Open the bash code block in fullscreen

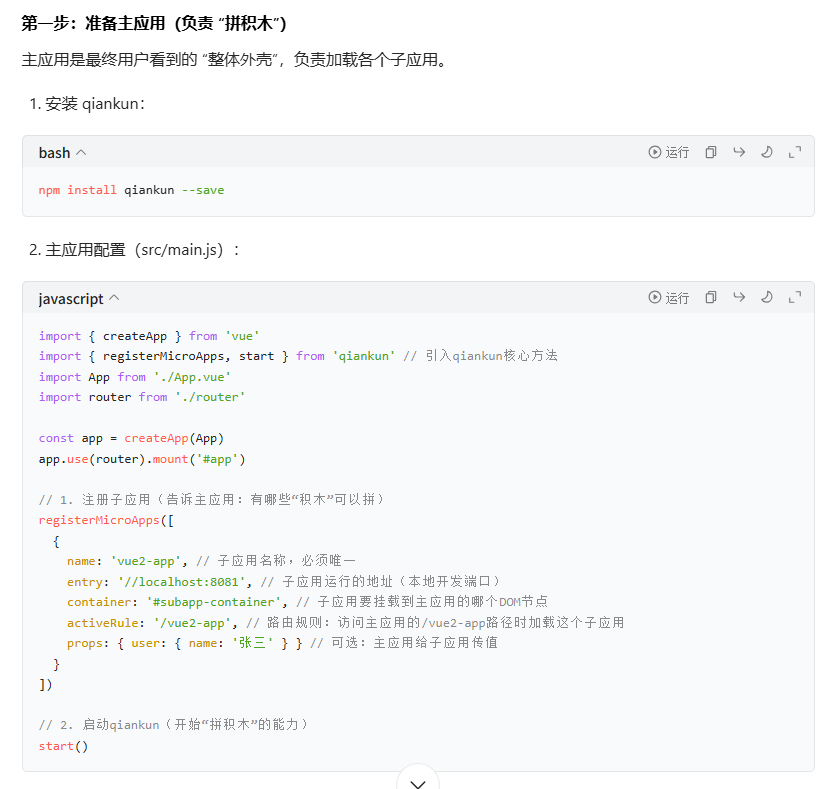795,152
